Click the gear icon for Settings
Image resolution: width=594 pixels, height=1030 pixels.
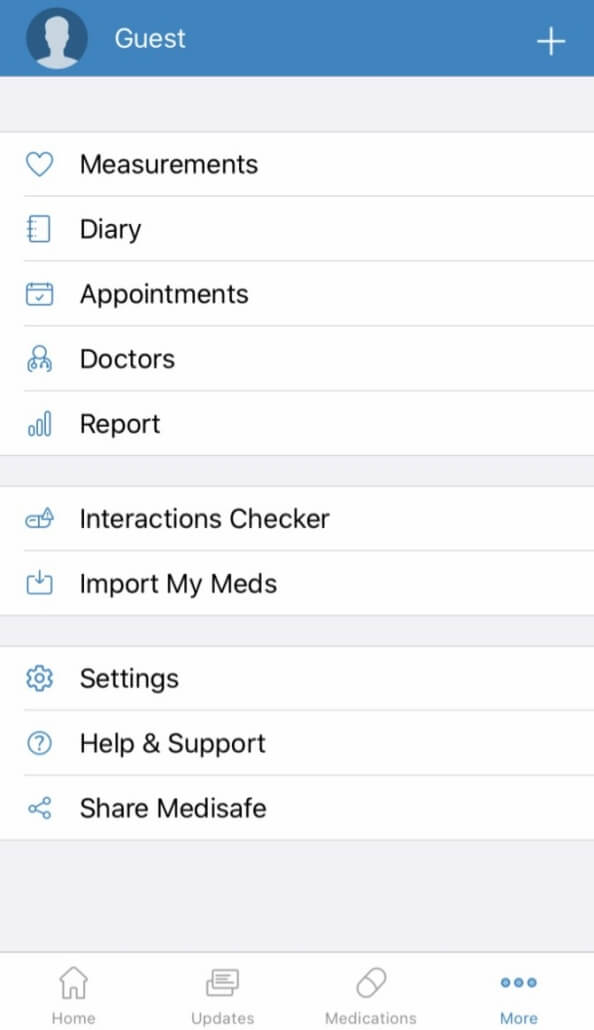click(x=39, y=678)
